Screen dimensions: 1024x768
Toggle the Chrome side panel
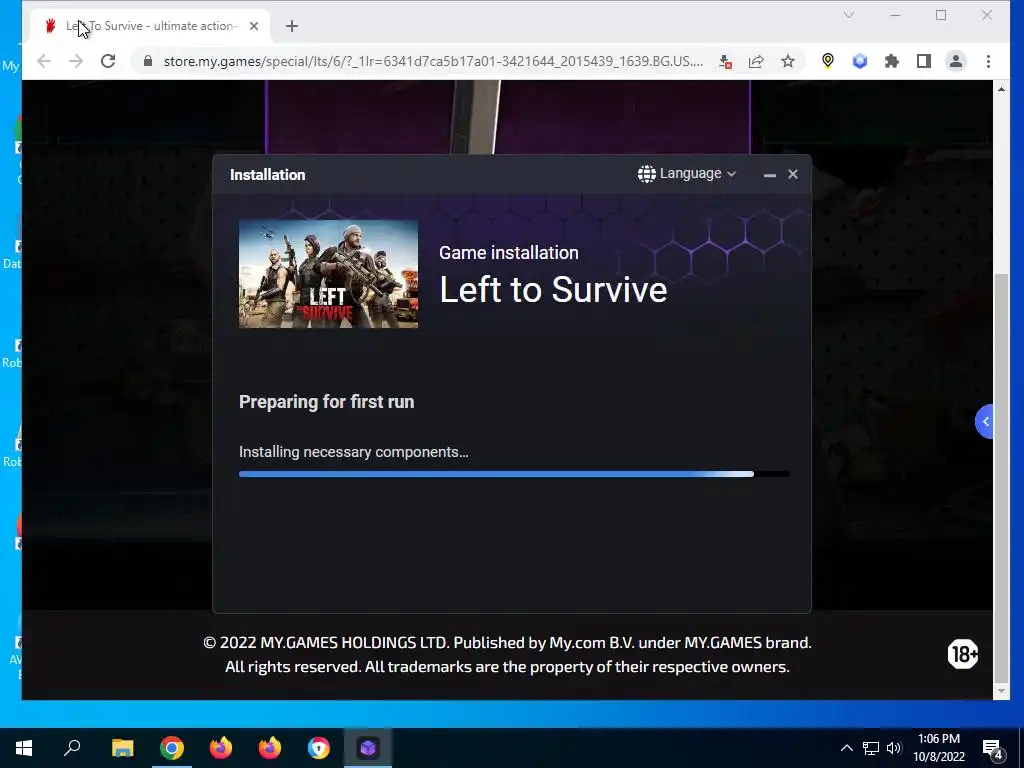coord(923,61)
